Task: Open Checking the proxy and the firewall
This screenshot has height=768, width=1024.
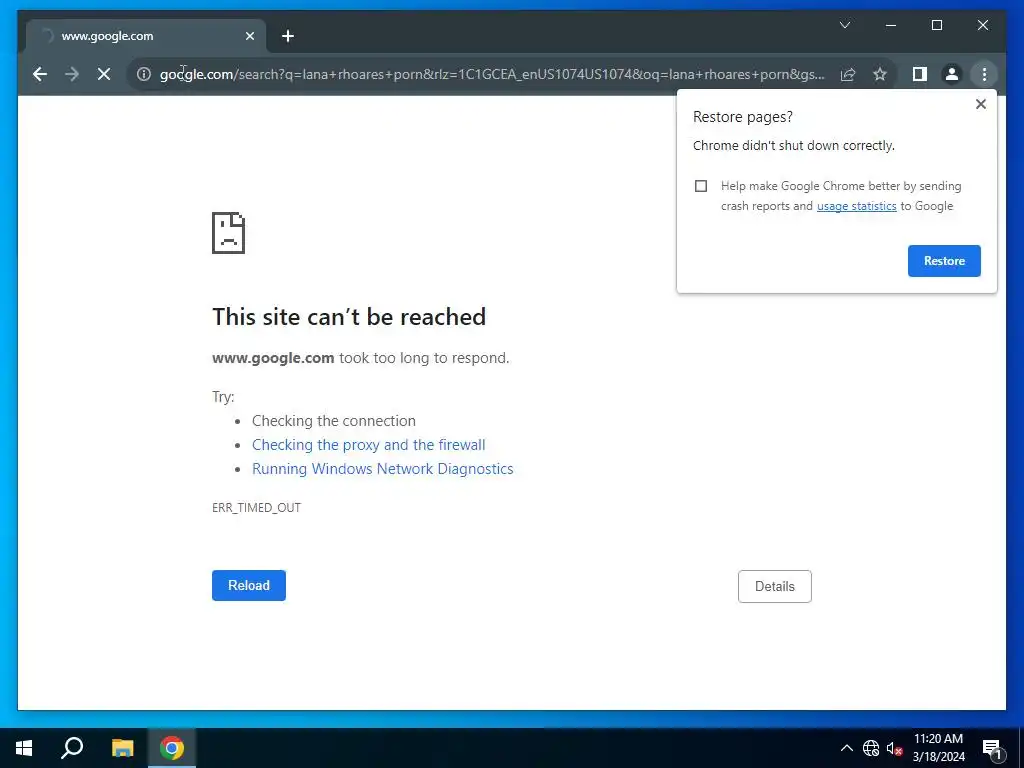Action: coord(368,445)
